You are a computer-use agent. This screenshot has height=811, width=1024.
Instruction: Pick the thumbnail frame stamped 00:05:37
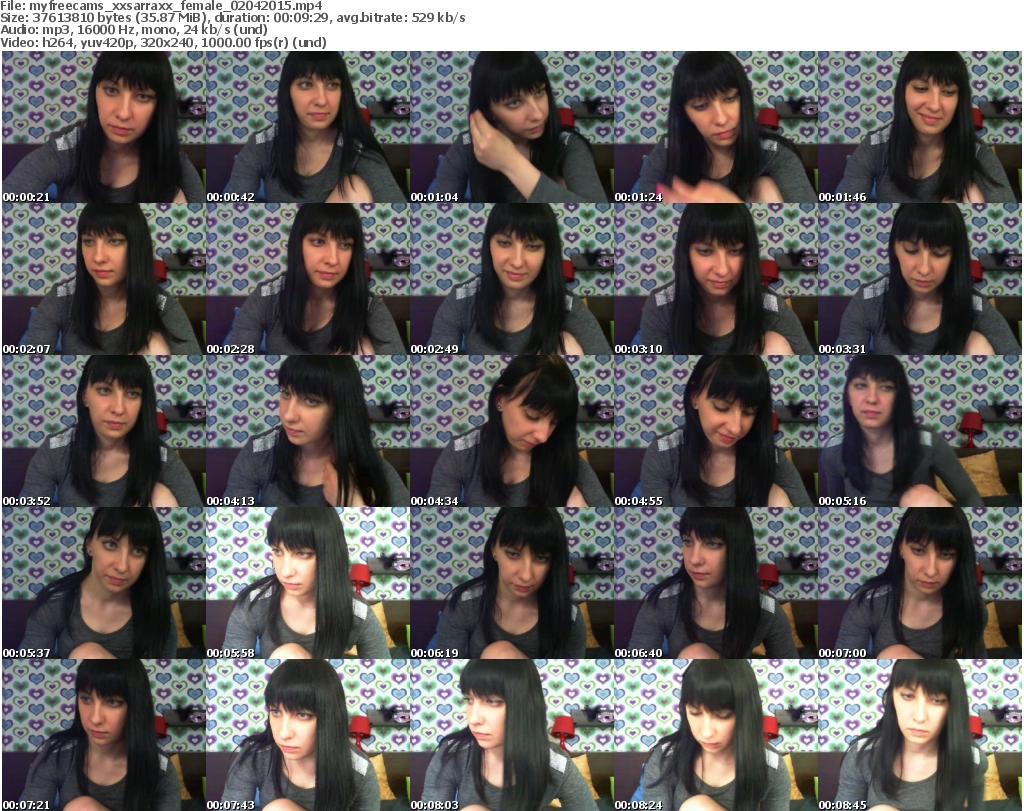(x=104, y=583)
